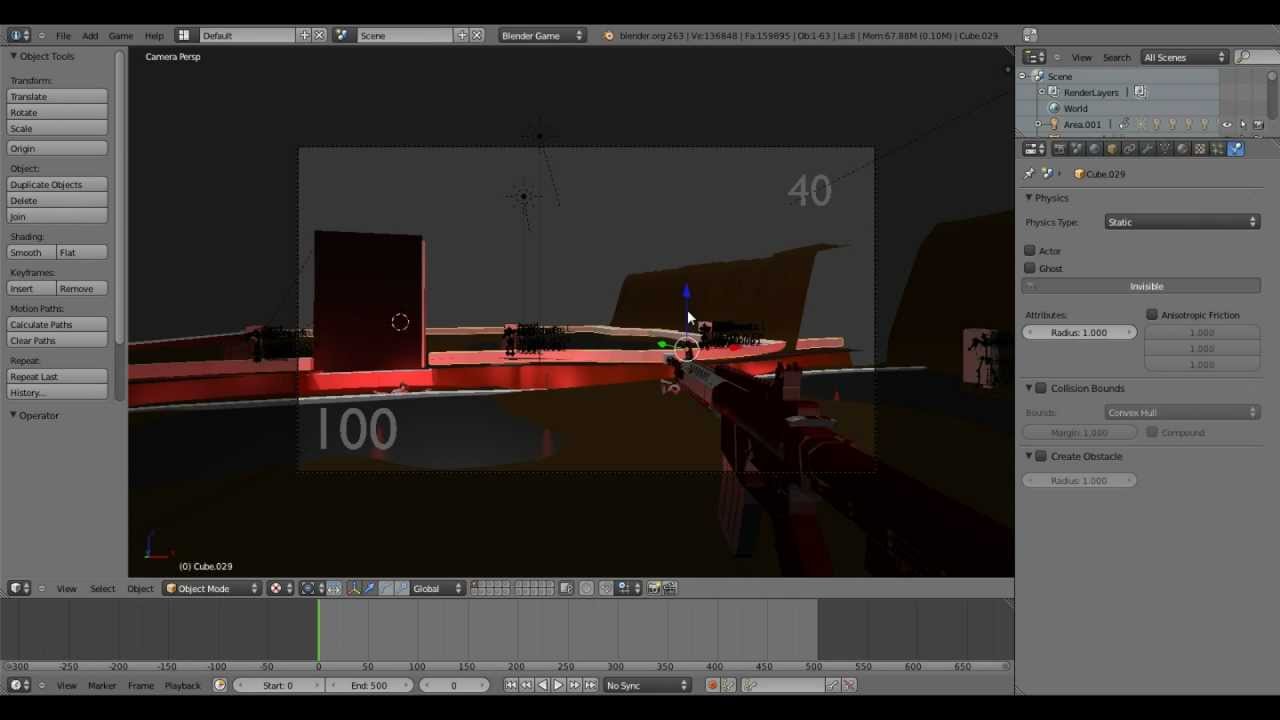Viewport: 1280px width, 720px height.
Task: Click the rotate manipulator icon
Action: click(x=386, y=588)
